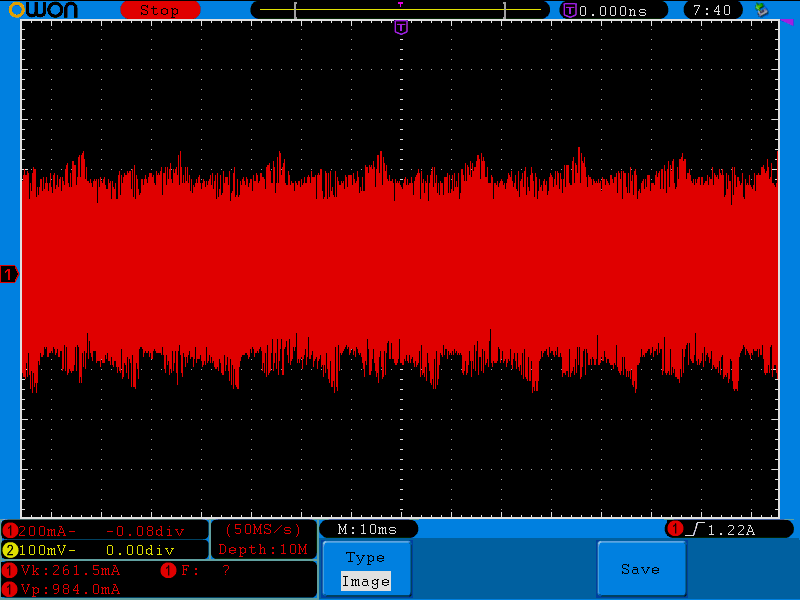Click the red badge beside the F measurement
This screenshot has width=800, height=600.
(x=168, y=570)
